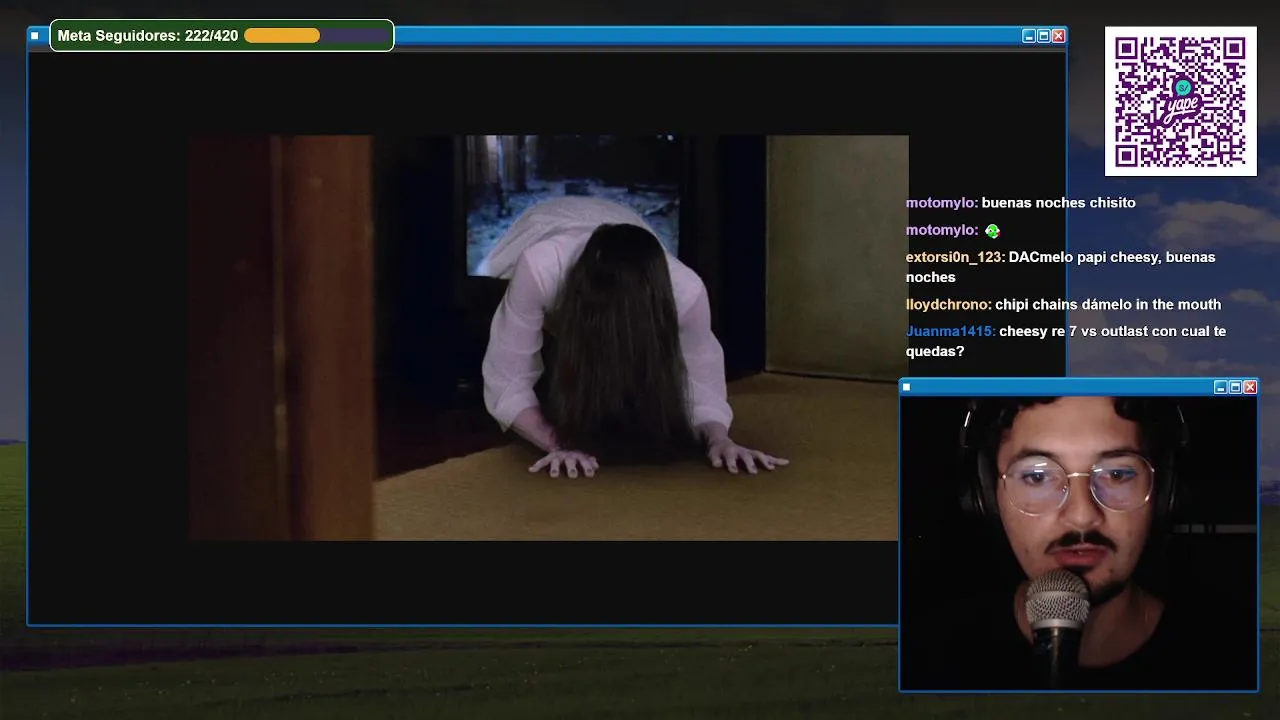Click the main video window's title icon

click(35, 36)
